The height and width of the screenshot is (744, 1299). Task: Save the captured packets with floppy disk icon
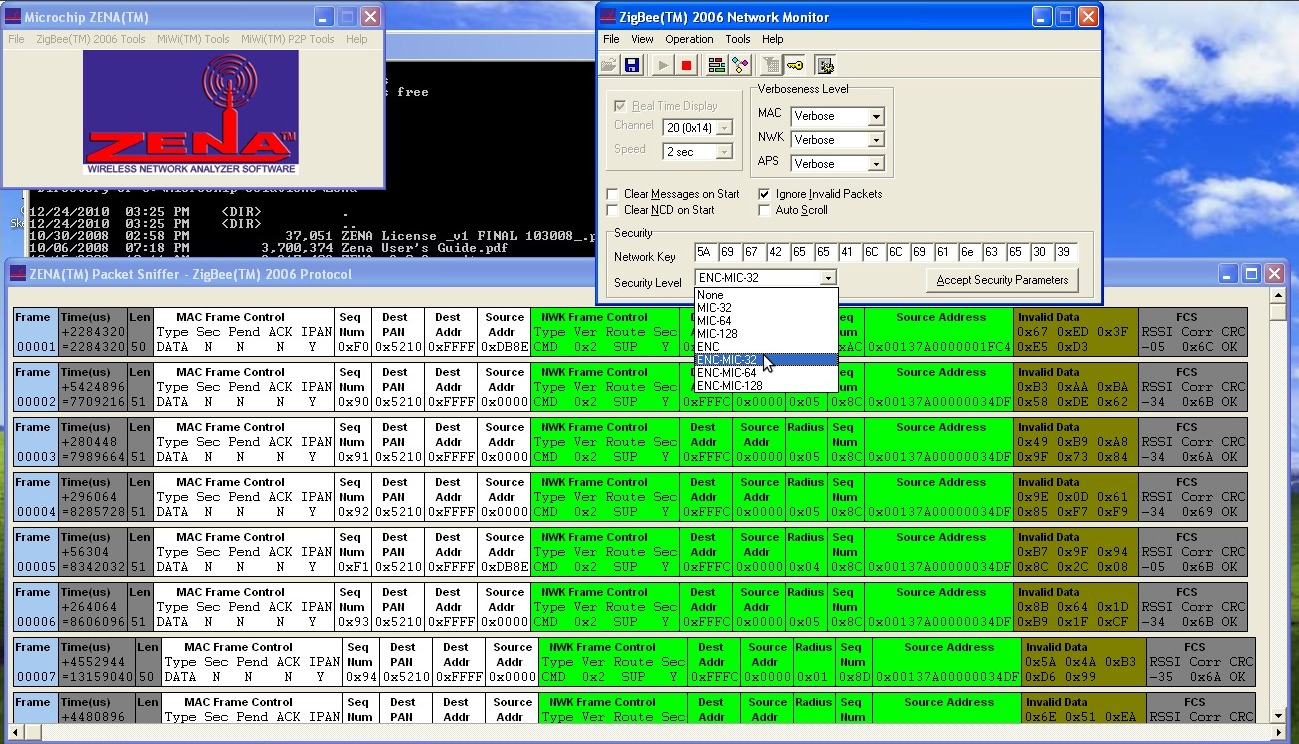(x=632, y=64)
